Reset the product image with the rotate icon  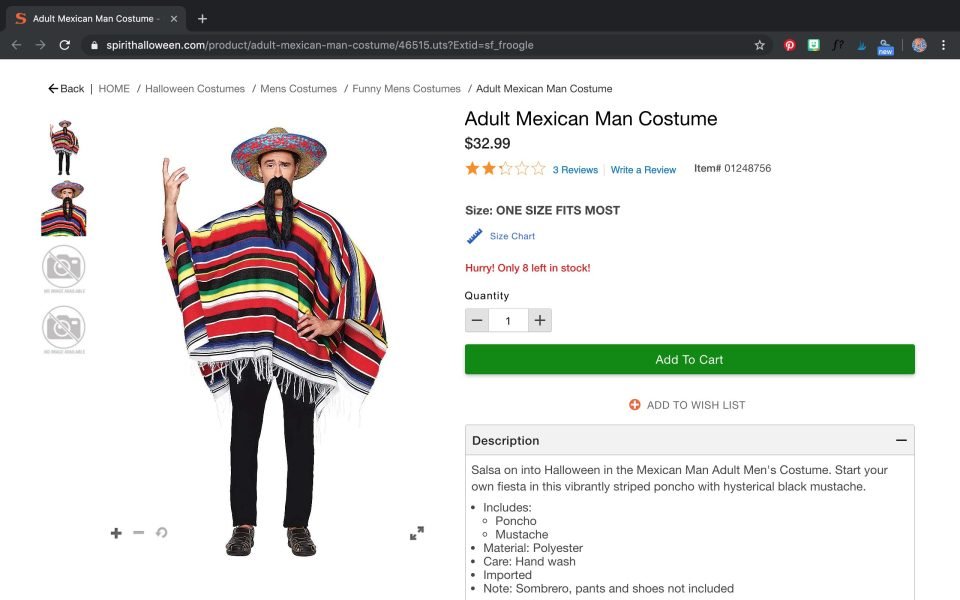coord(162,533)
